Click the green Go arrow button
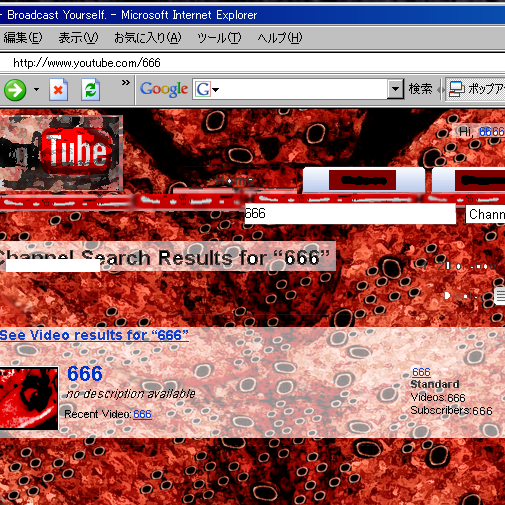 click(x=15, y=90)
